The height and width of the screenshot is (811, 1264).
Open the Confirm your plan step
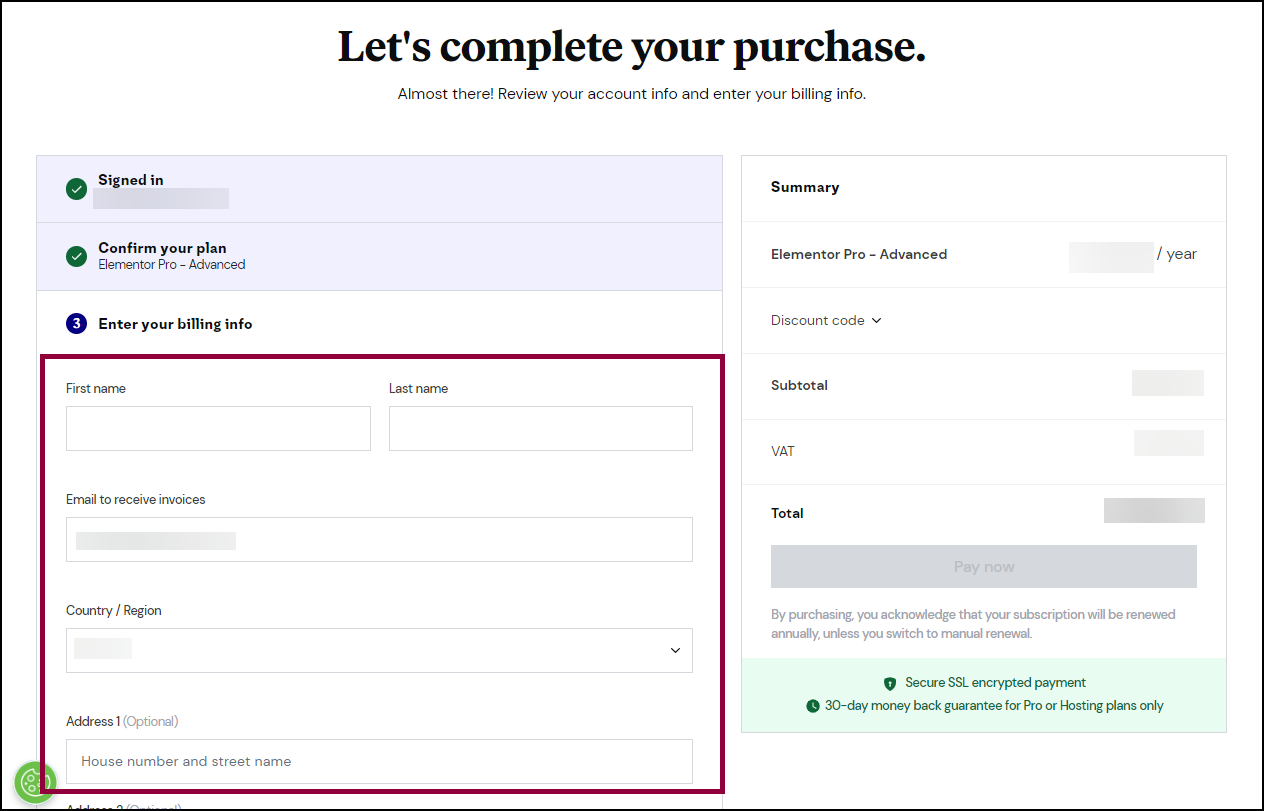tap(379, 257)
